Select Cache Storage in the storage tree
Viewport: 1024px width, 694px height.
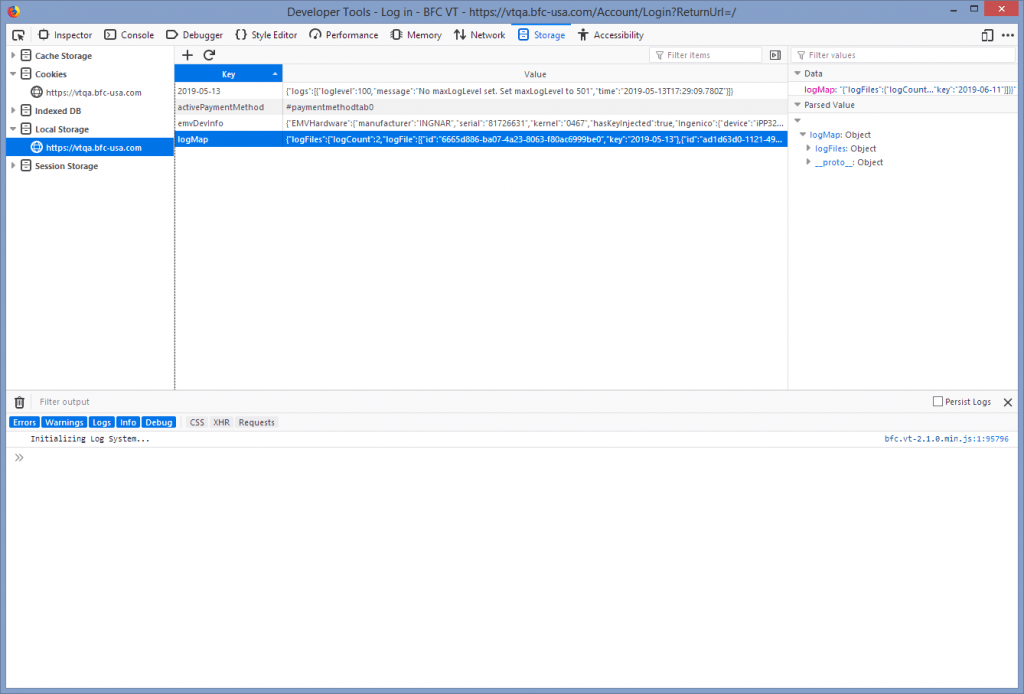[63, 56]
